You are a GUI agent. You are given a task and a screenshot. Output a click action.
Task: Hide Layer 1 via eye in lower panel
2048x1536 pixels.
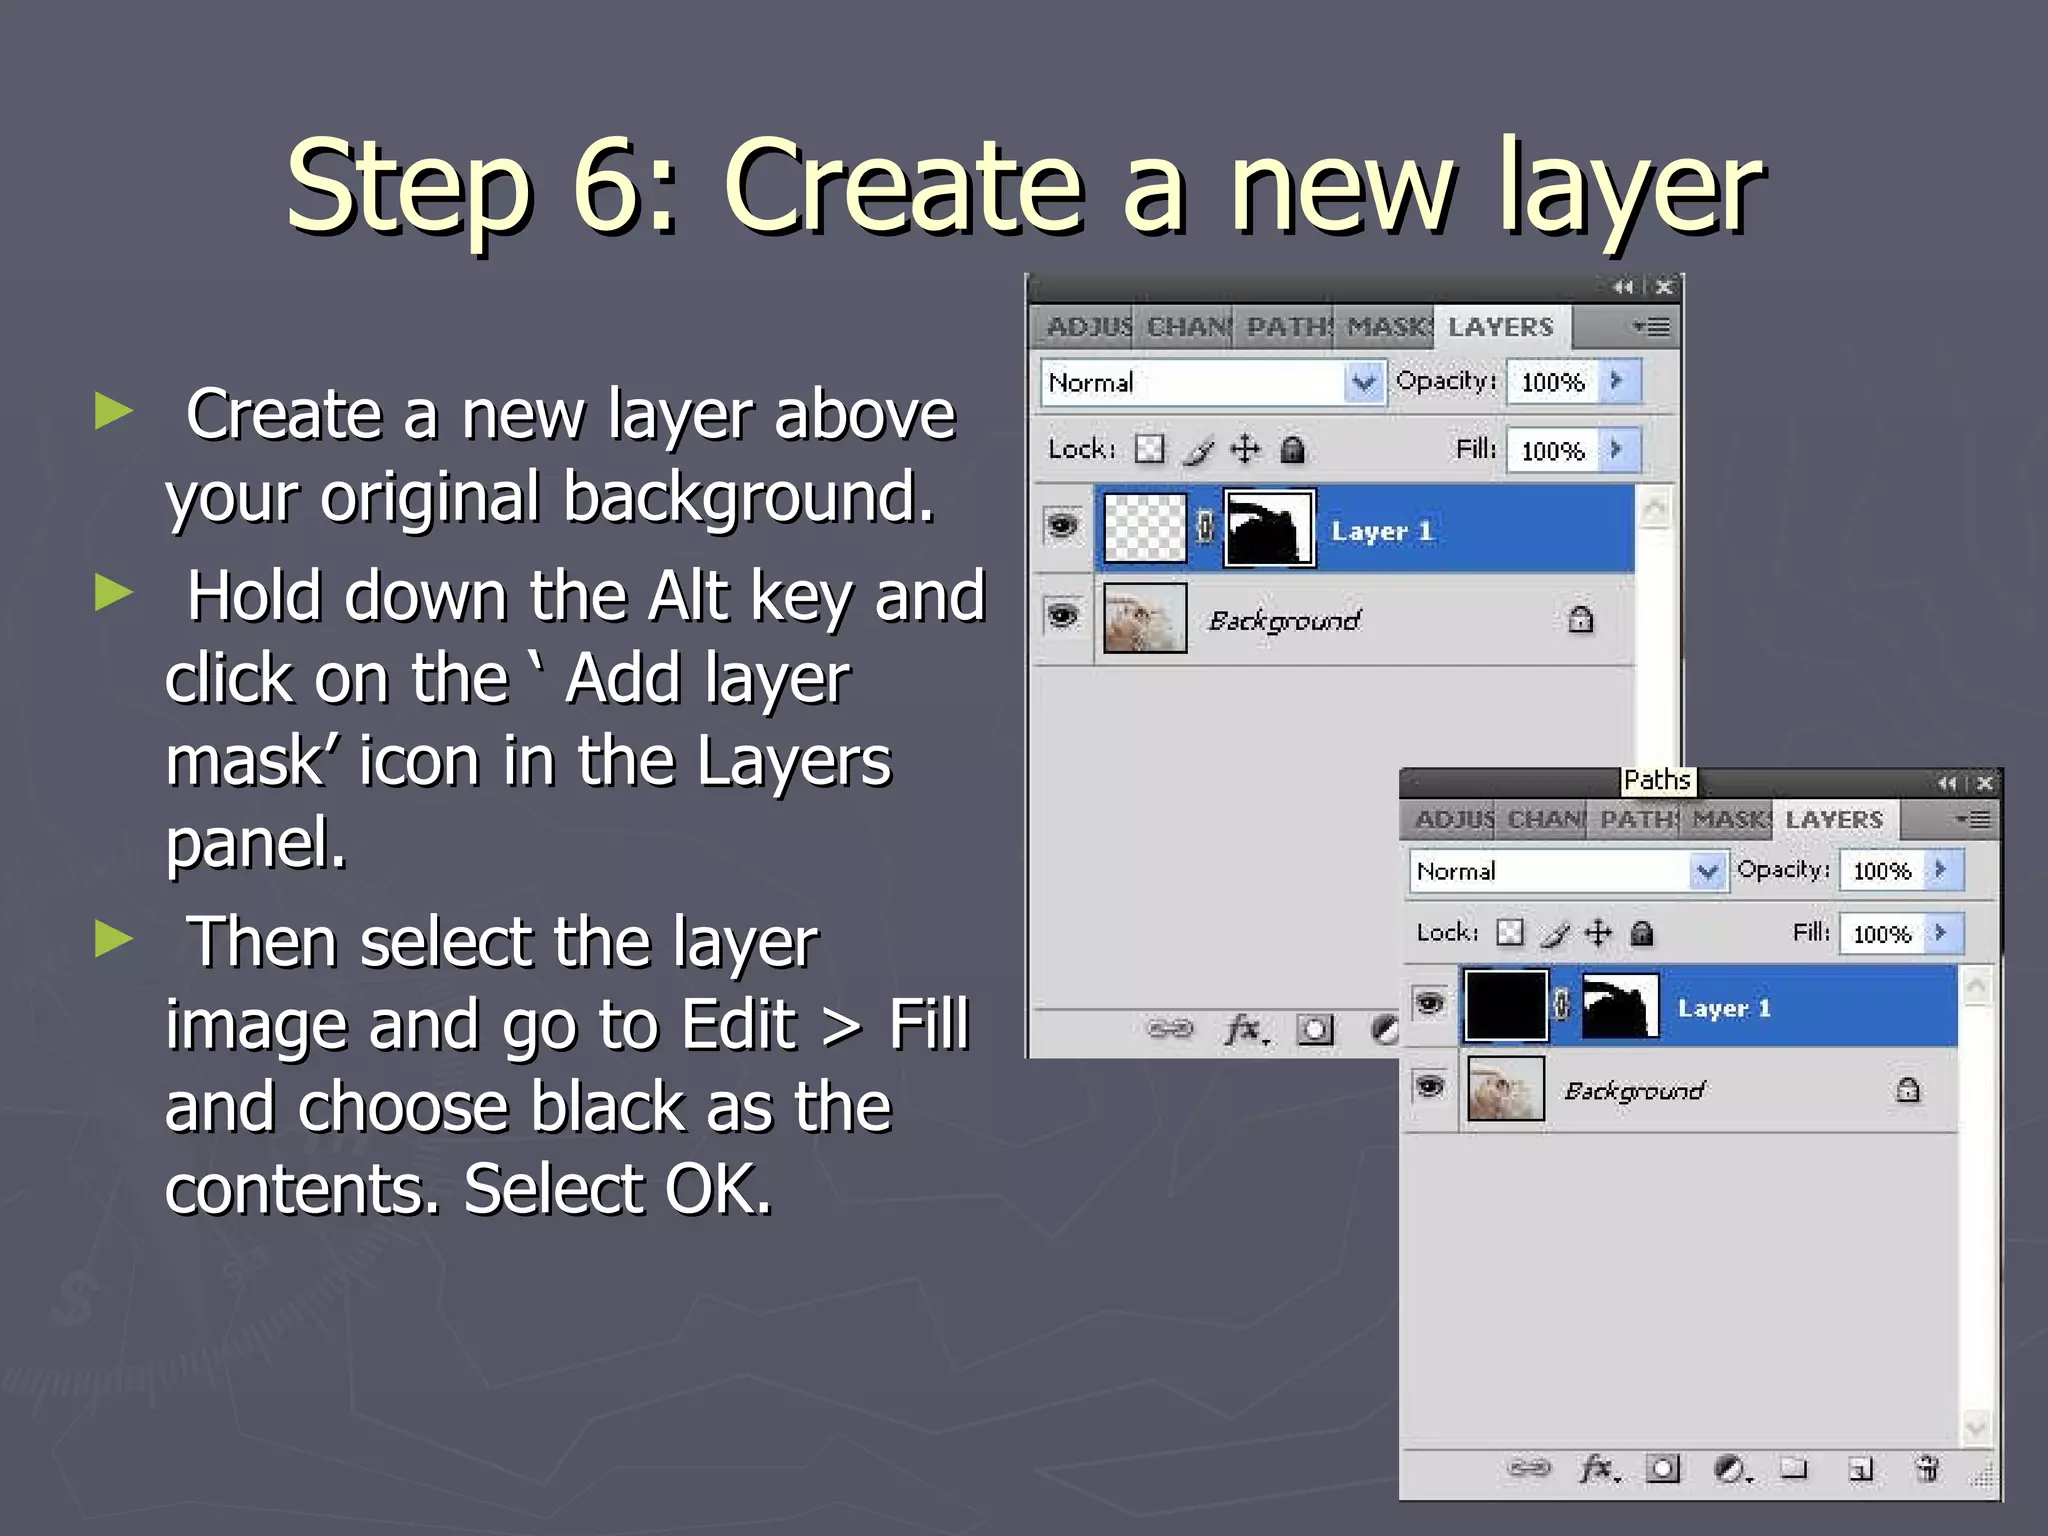1430,1001
